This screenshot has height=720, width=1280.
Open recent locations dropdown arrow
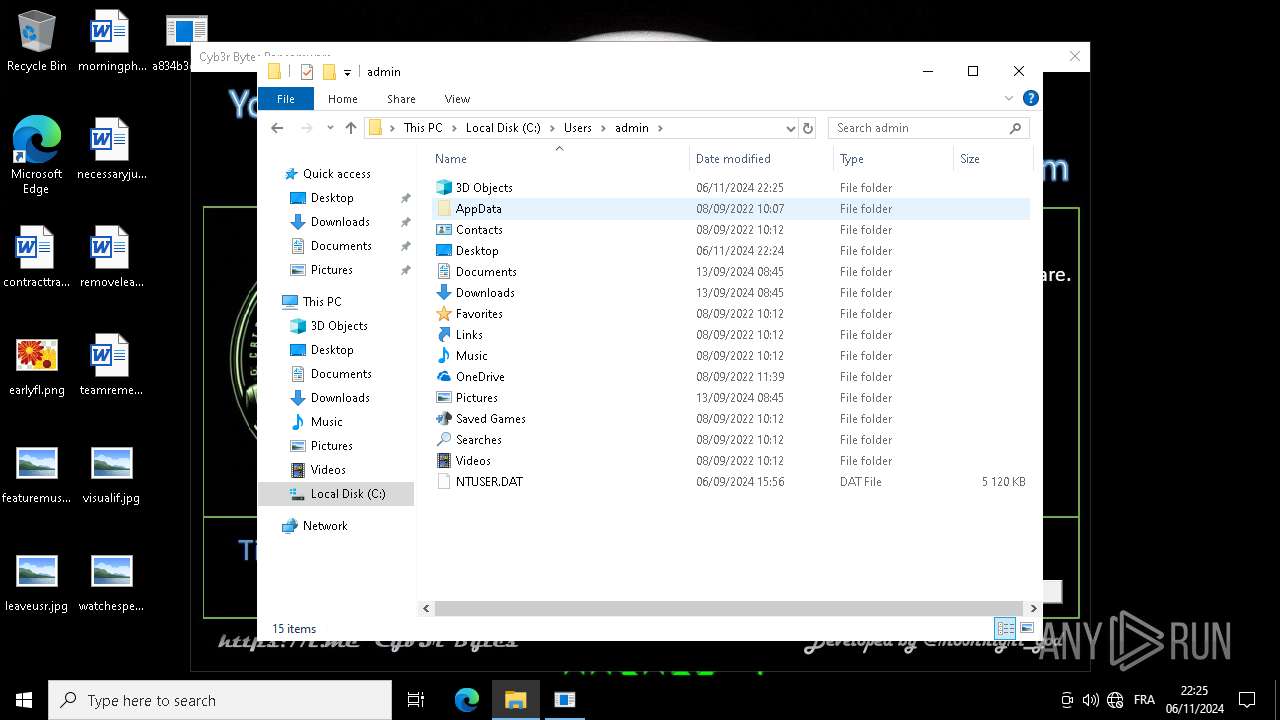(x=330, y=128)
